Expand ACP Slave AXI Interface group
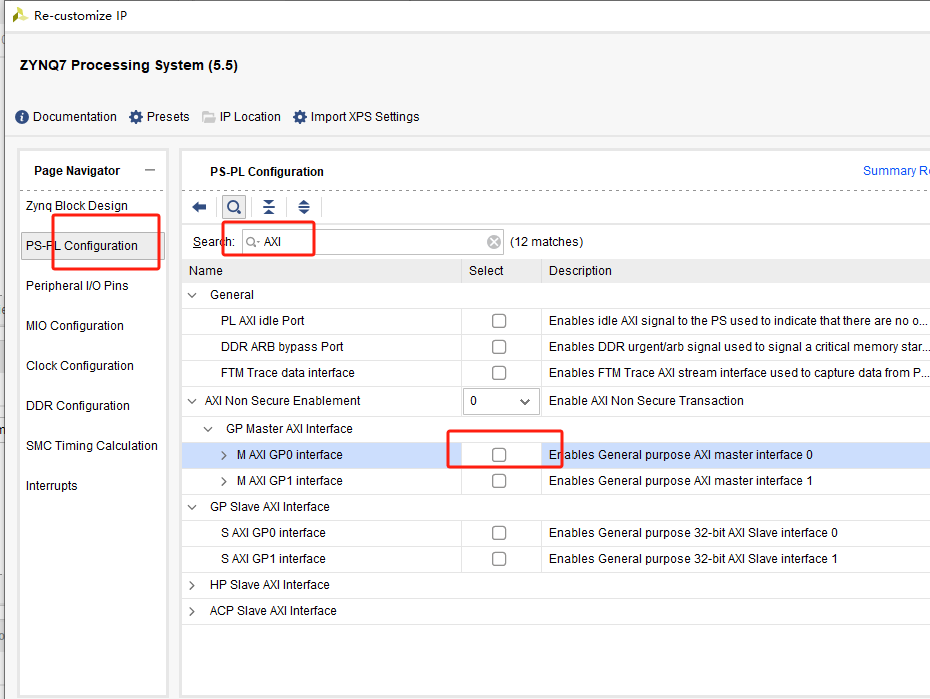The height and width of the screenshot is (699, 930). (x=192, y=611)
